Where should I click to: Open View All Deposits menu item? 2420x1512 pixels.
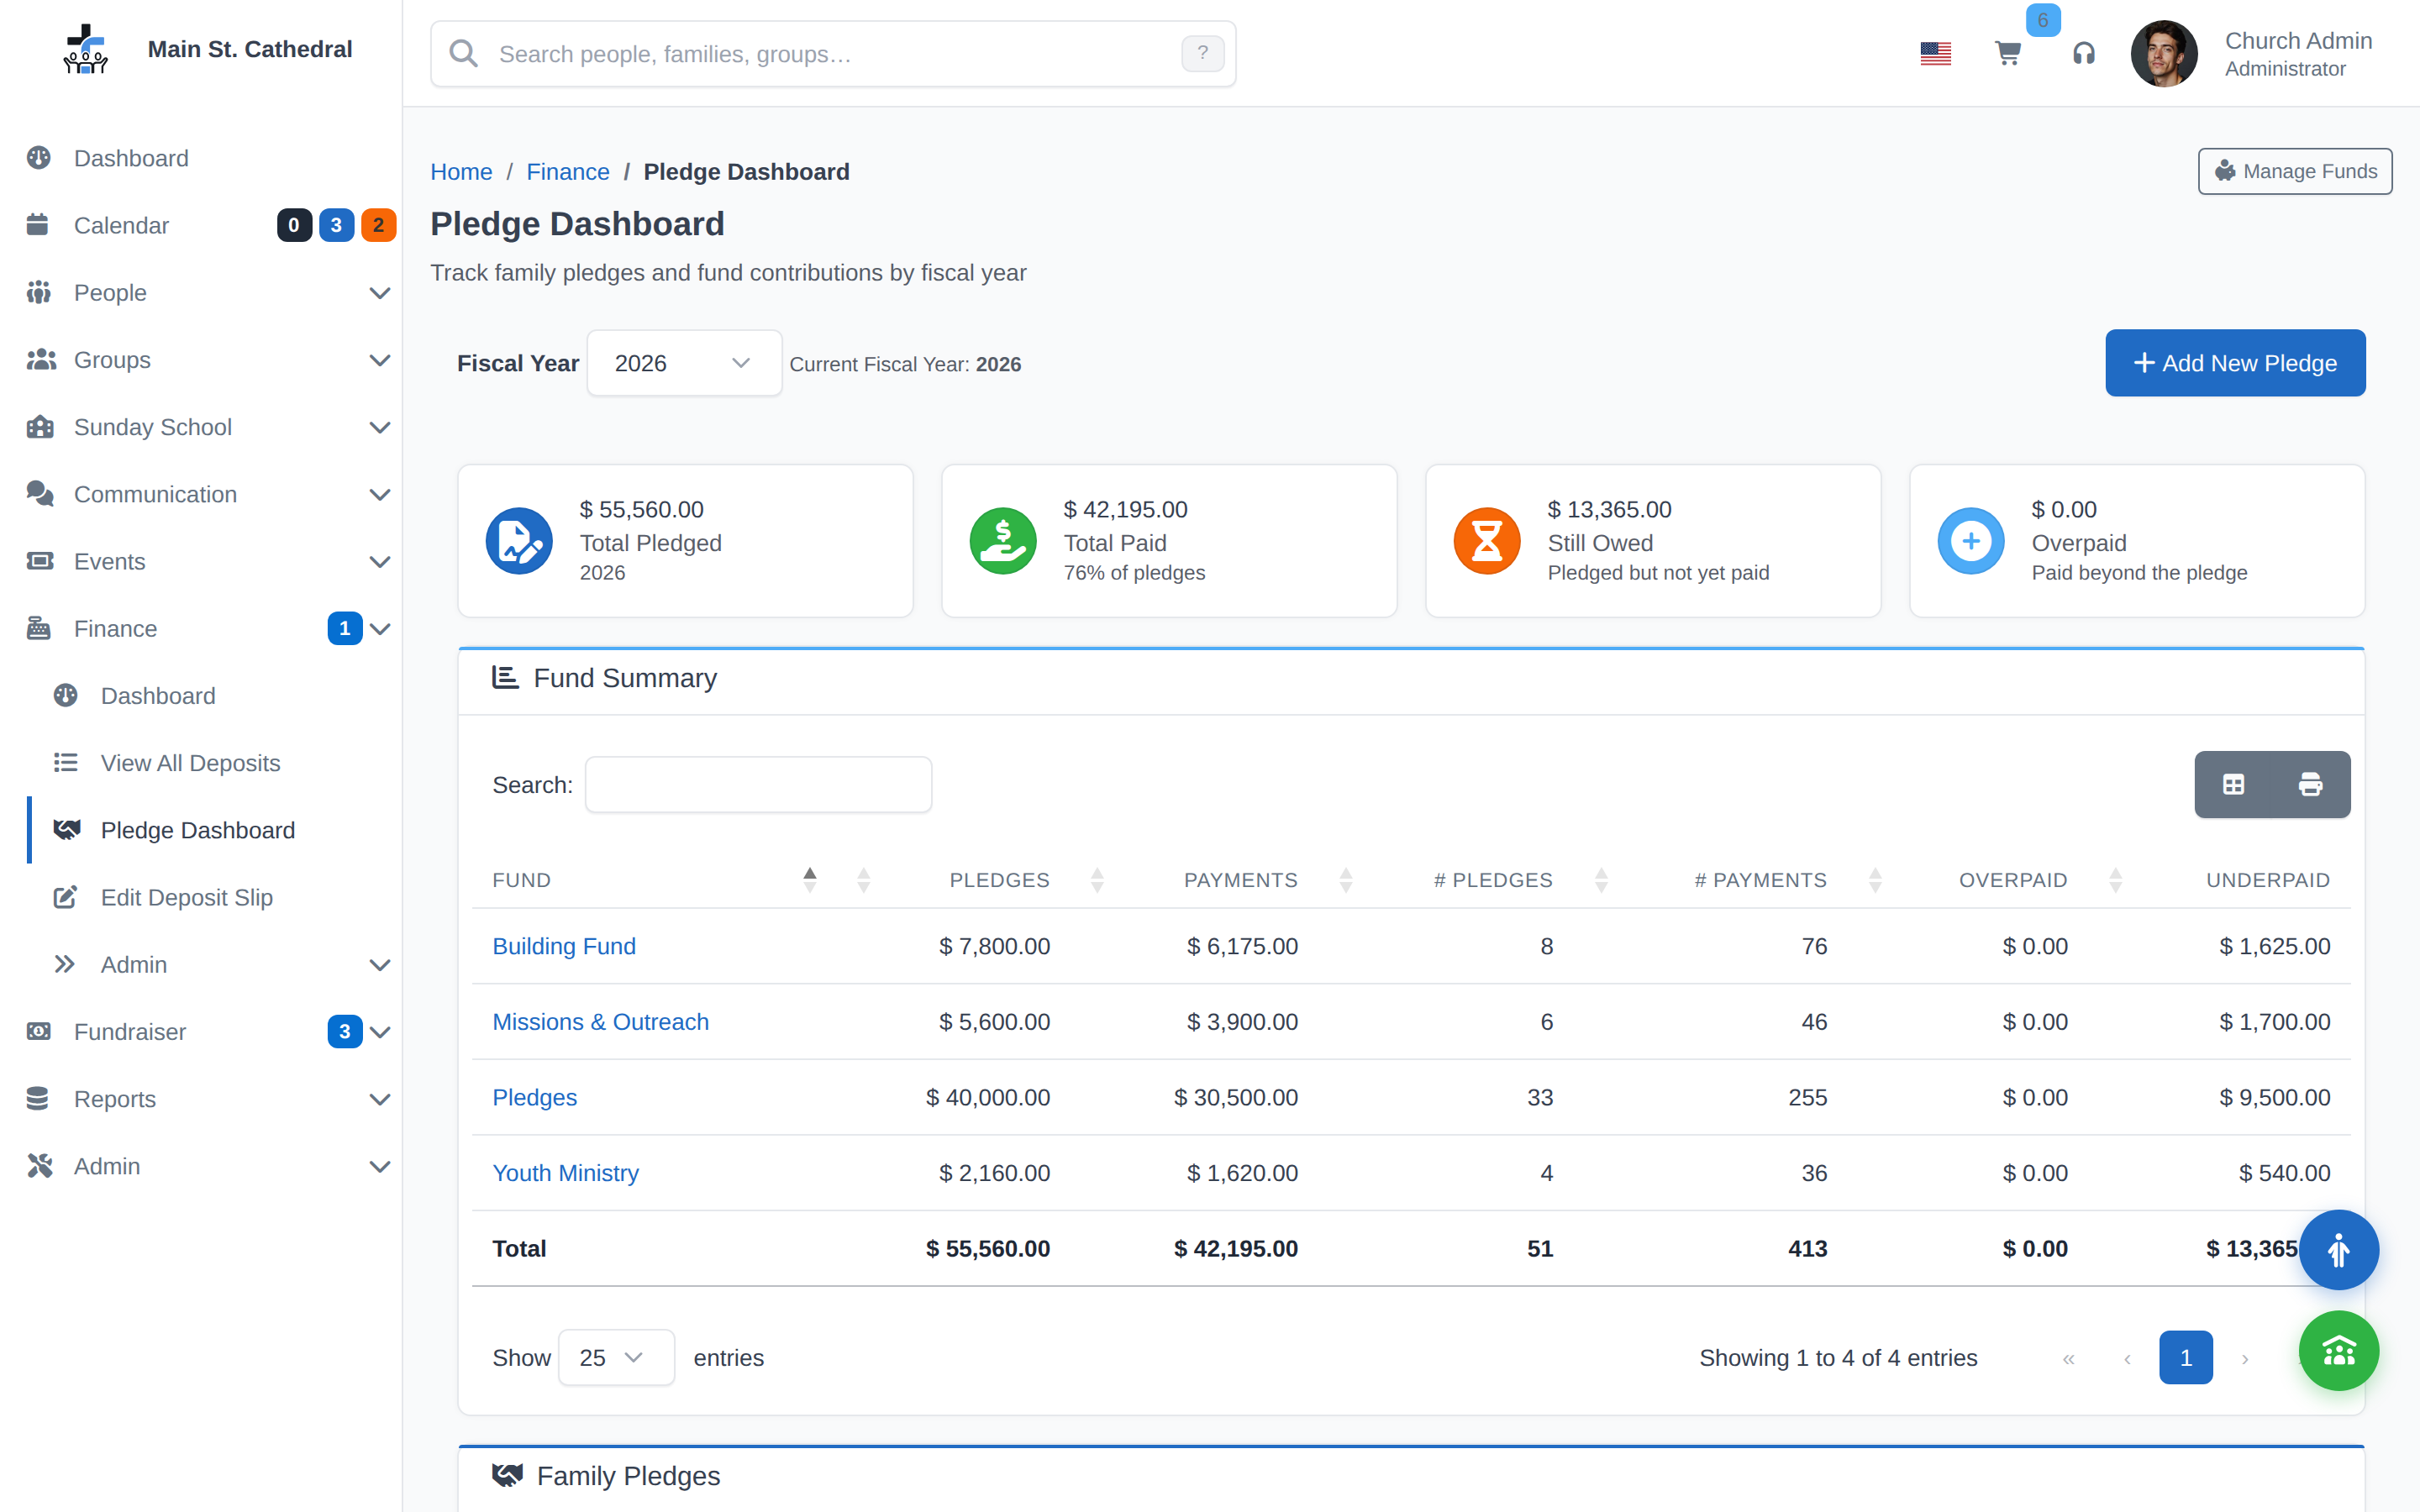[x=190, y=763]
